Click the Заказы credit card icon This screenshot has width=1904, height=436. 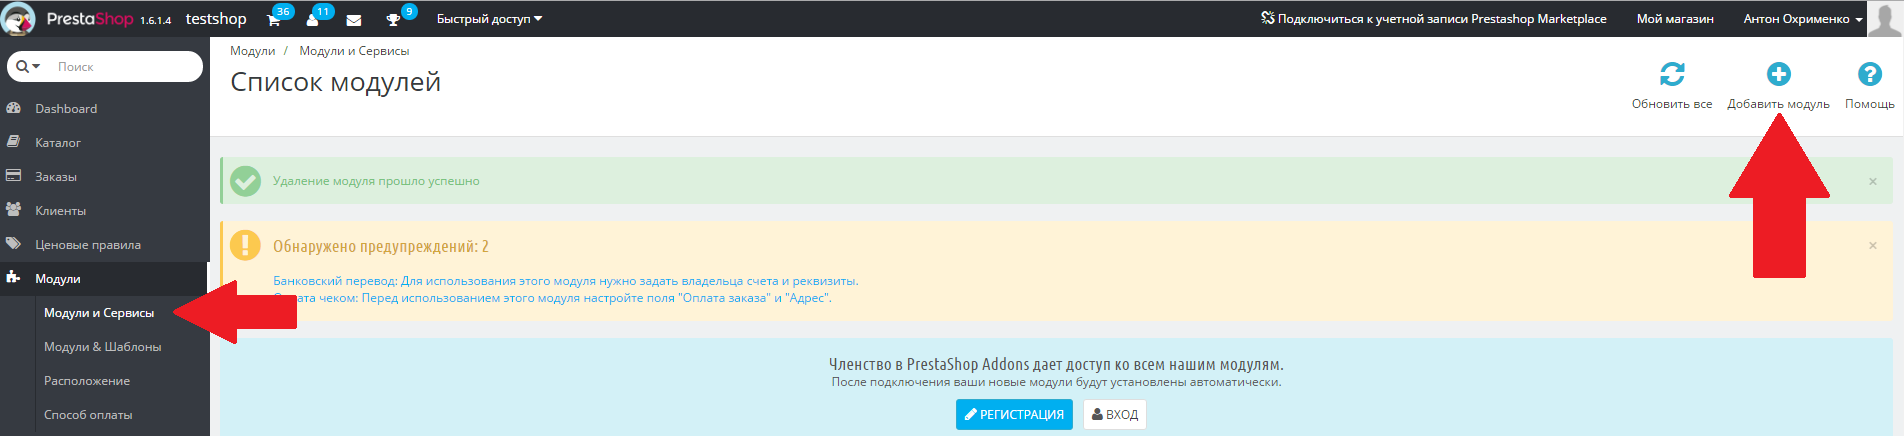(x=14, y=176)
